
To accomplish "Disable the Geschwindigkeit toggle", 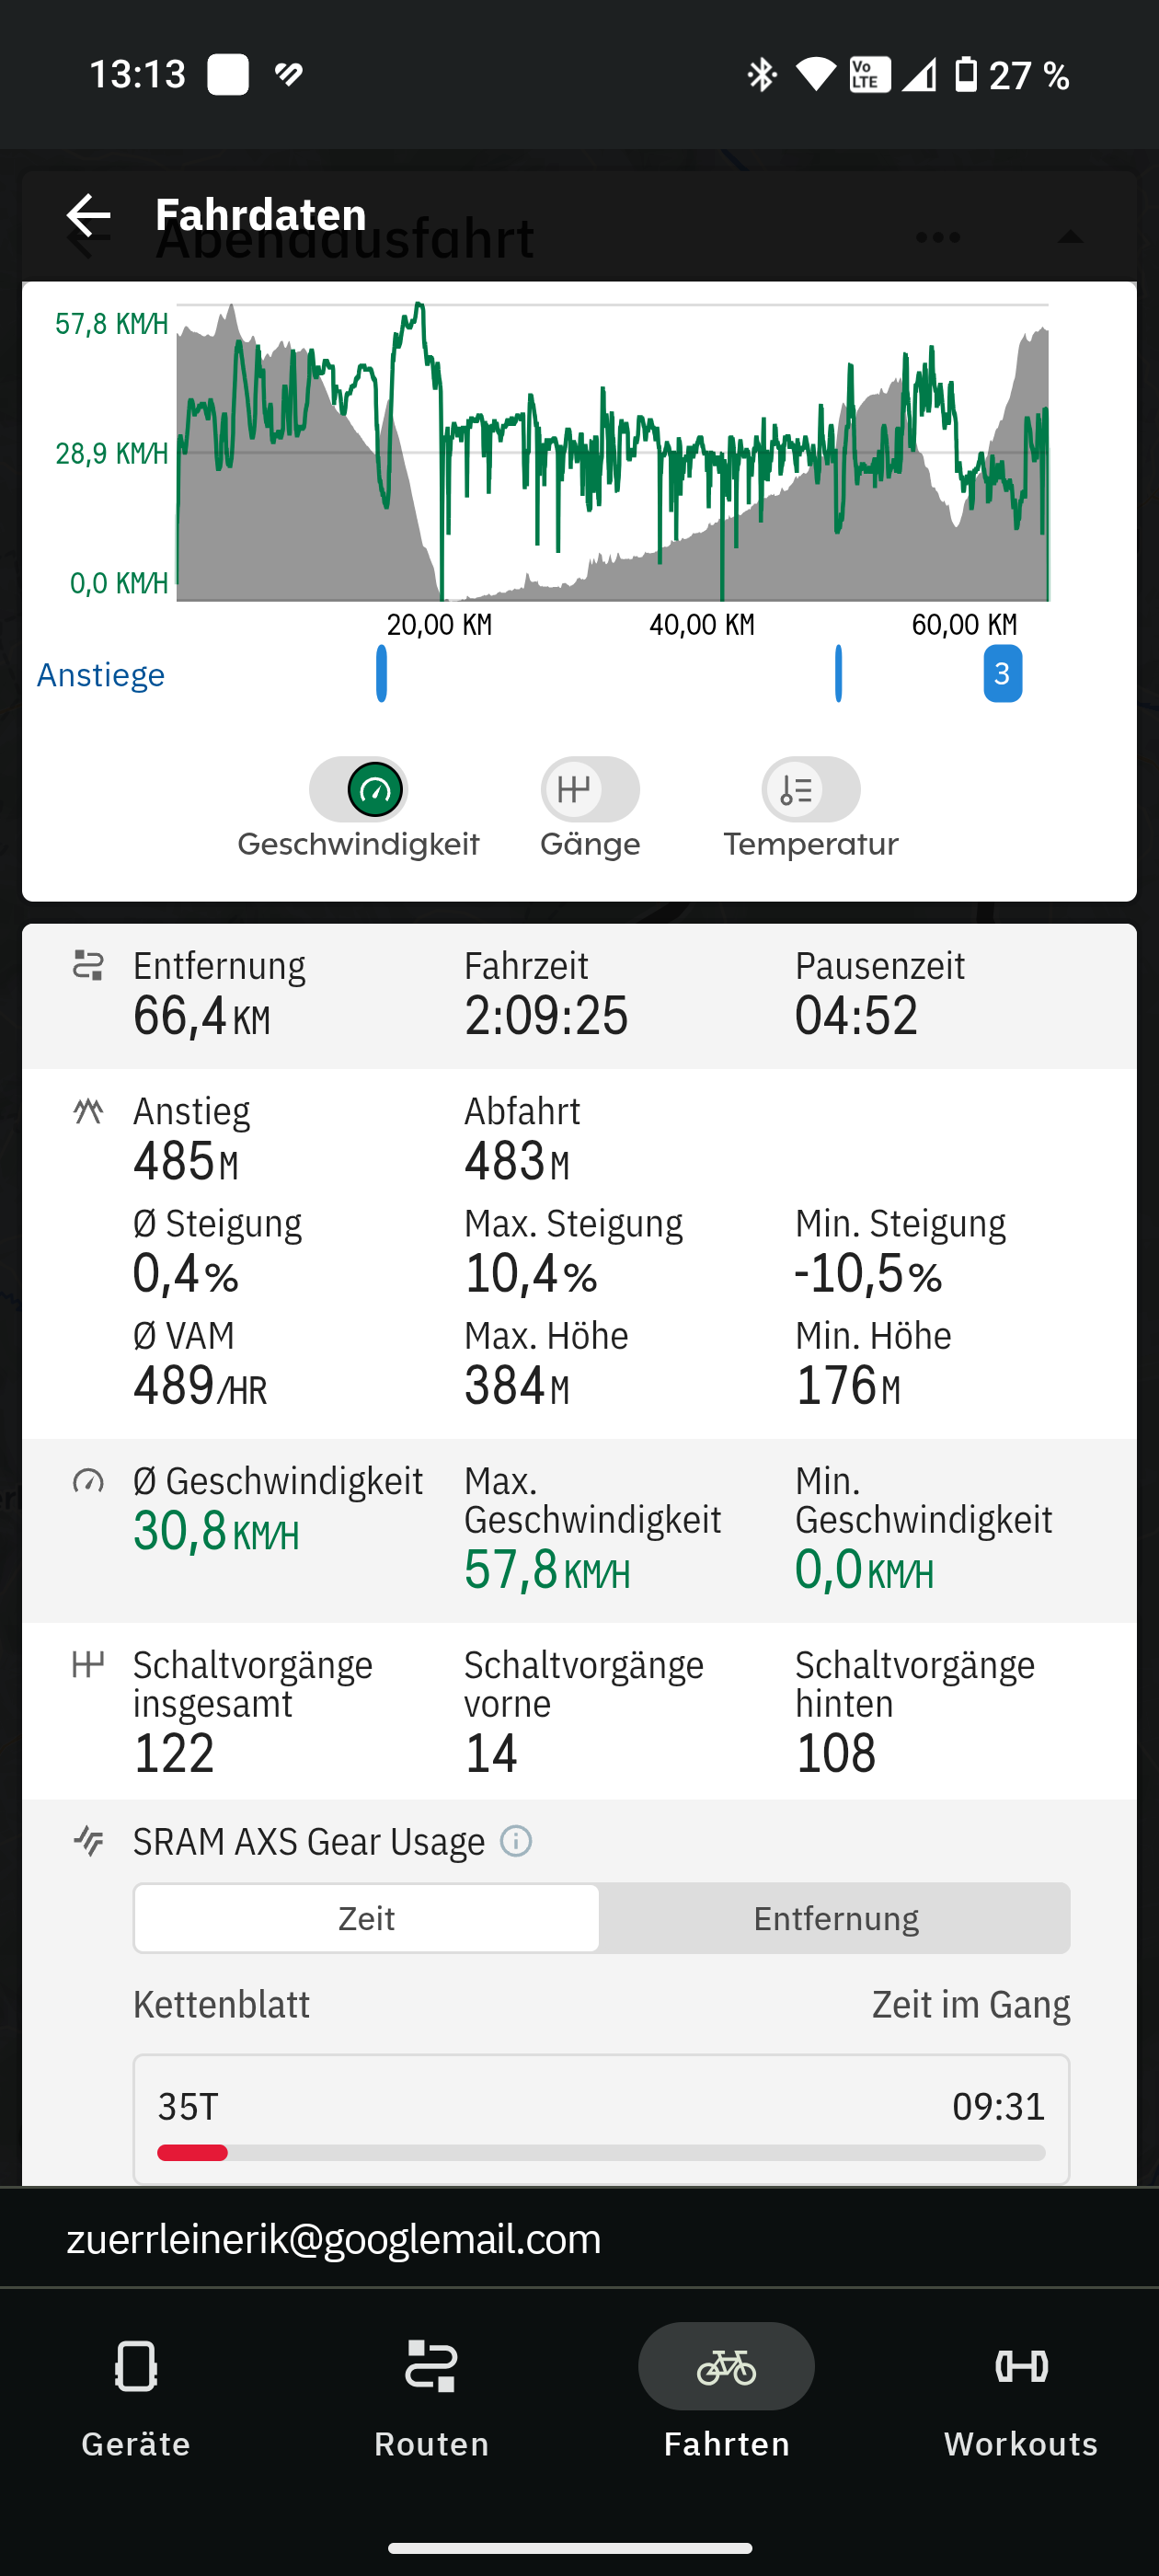I will (x=359, y=790).
